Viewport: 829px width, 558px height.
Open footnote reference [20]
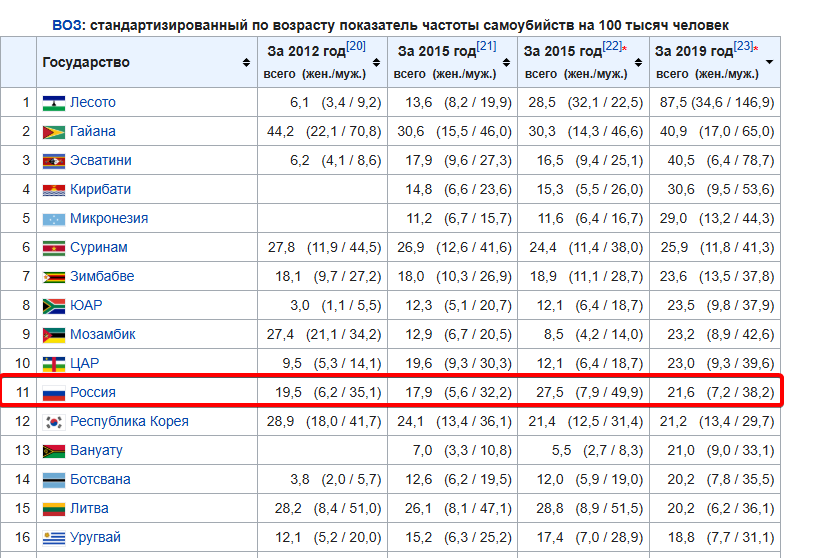tap(356, 46)
